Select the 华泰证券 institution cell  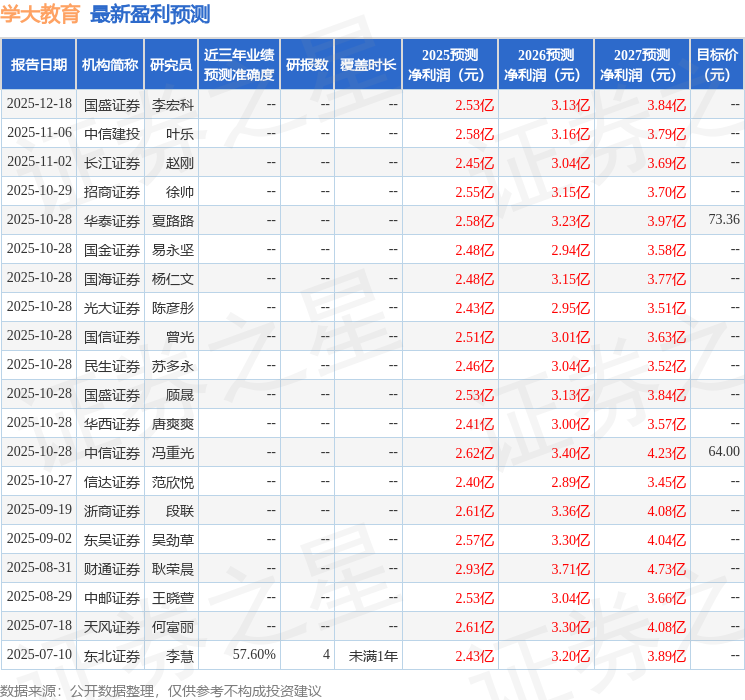point(112,221)
